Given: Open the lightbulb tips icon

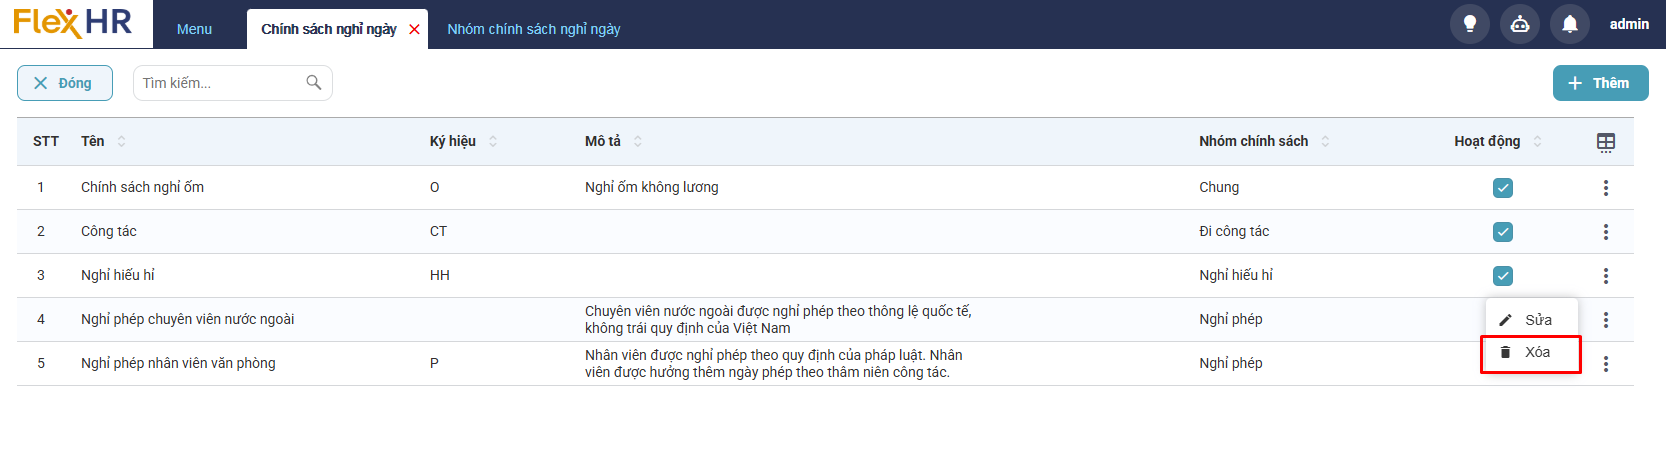Looking at the screenshot, I should point(1470,24).
